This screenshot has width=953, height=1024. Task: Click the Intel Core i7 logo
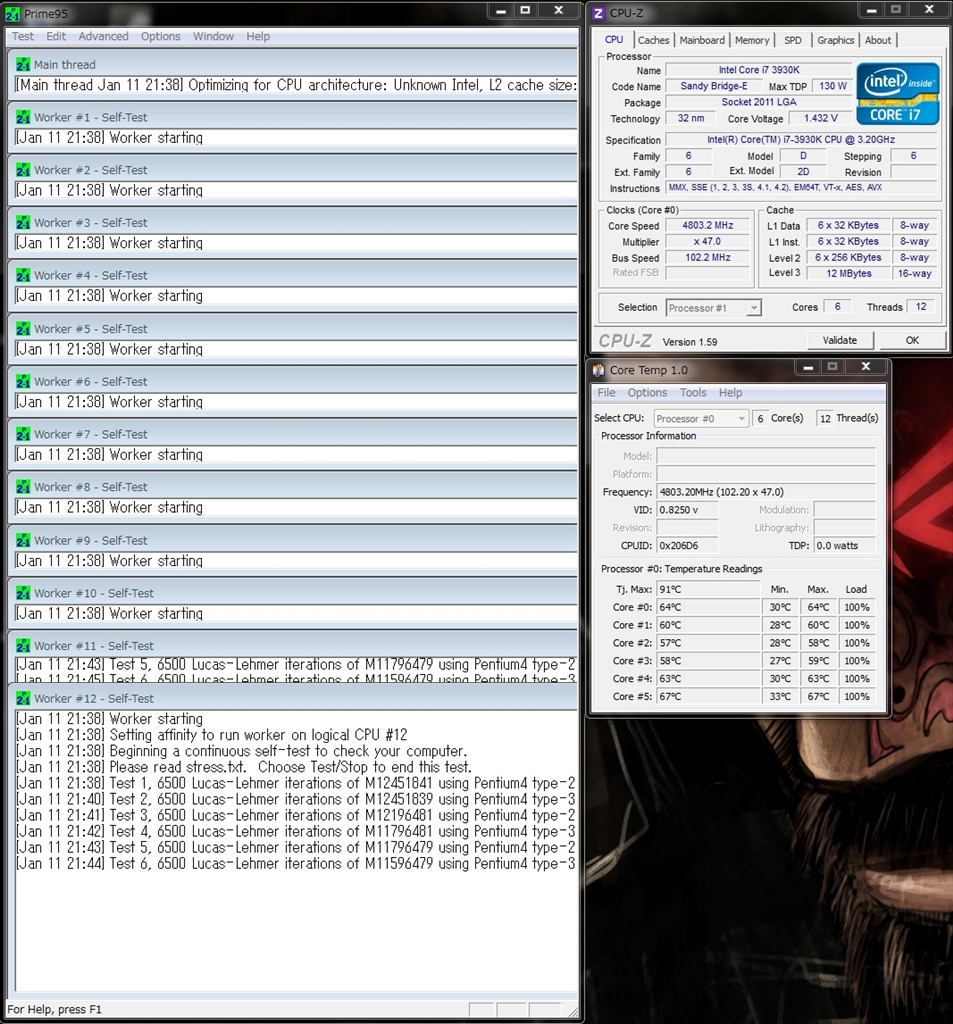coord(897,94)
